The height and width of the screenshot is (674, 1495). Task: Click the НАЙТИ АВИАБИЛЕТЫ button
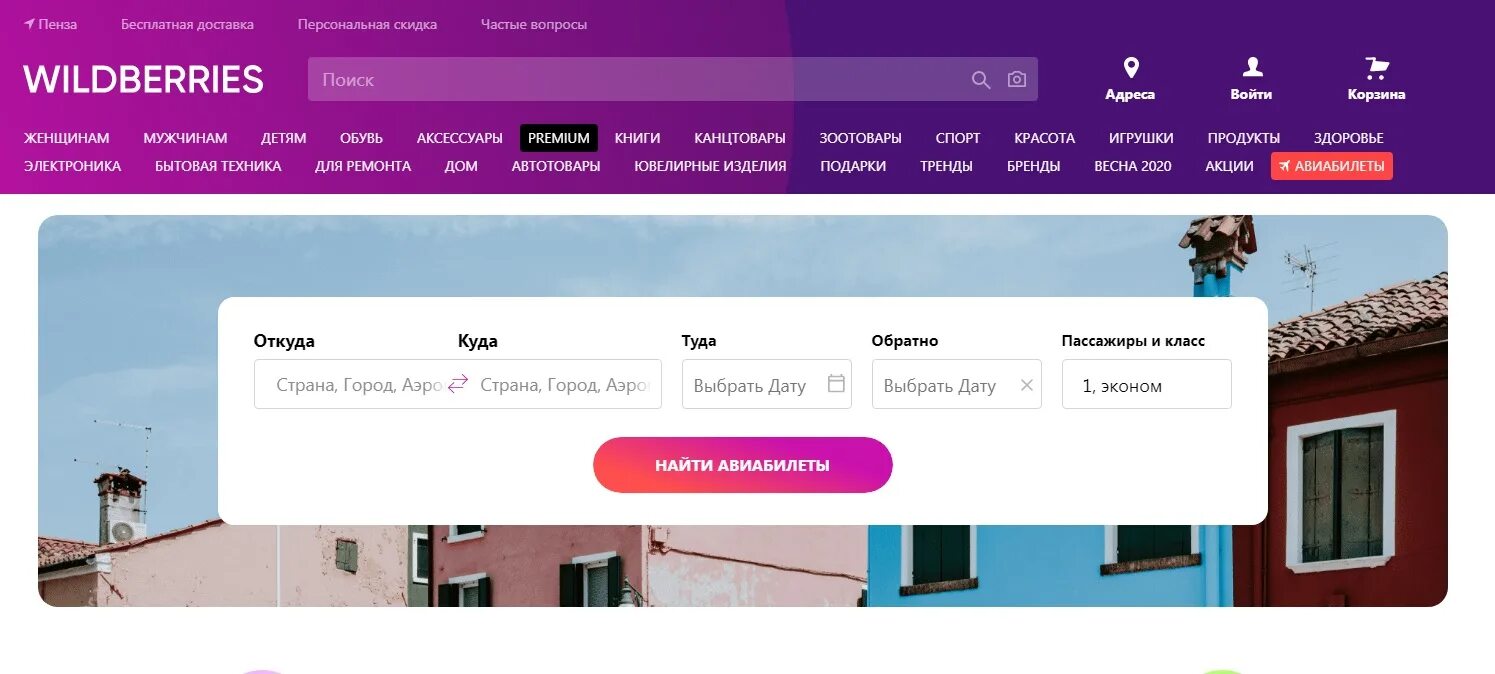coord(742,465)
